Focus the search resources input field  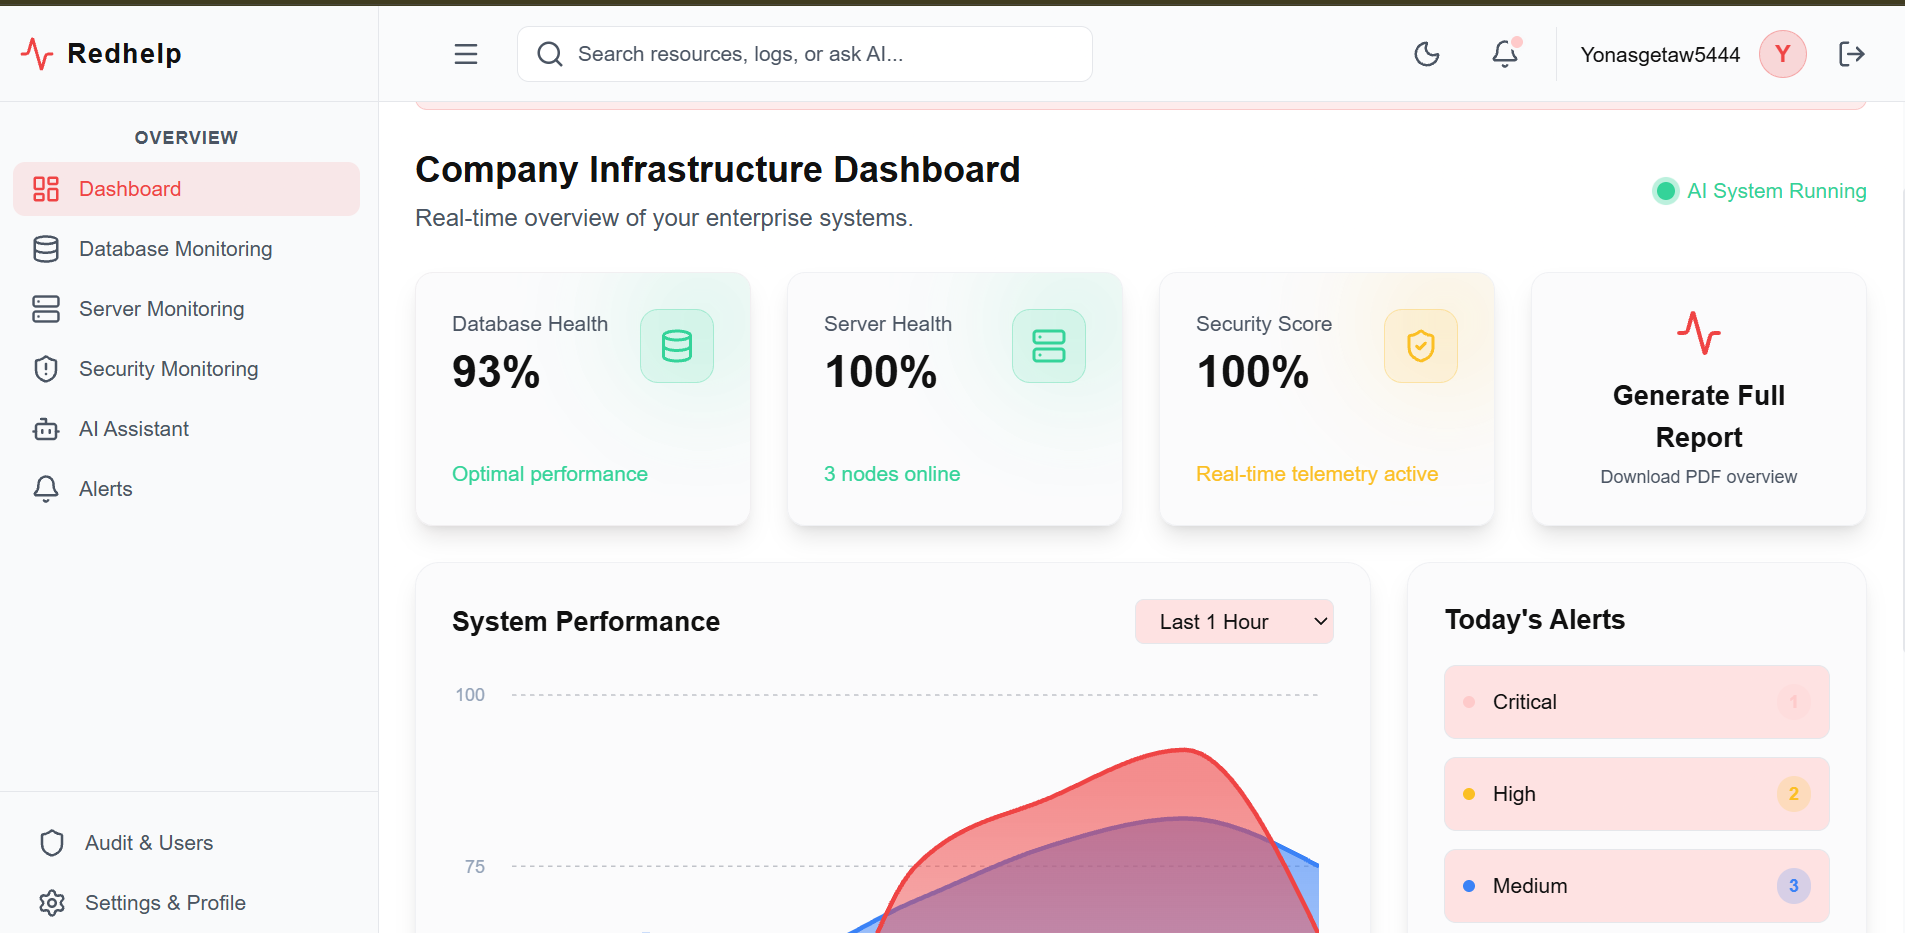(x=805, y=54)
